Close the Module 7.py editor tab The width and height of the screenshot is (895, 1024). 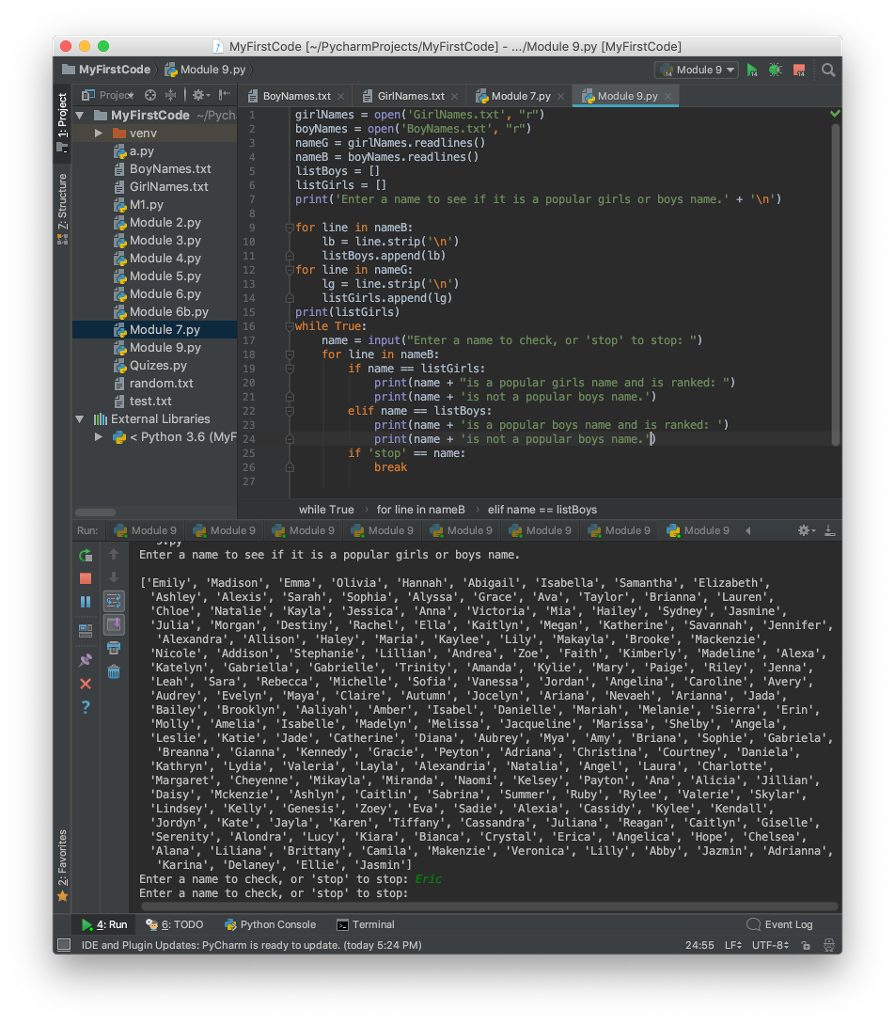(561, 96)
